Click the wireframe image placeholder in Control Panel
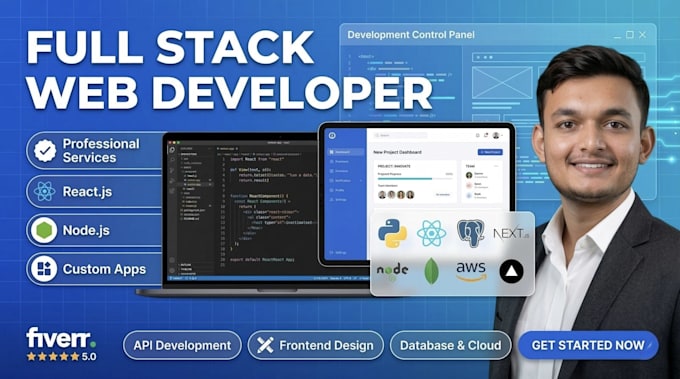The width and height of the screenshot is (680, 379). point(502,83)
